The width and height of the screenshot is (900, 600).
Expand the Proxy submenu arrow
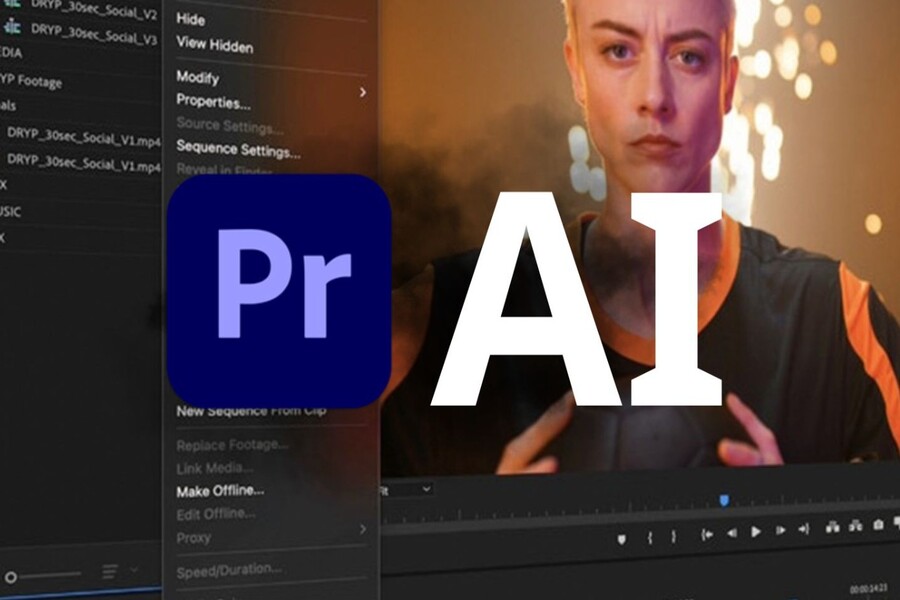362,529
